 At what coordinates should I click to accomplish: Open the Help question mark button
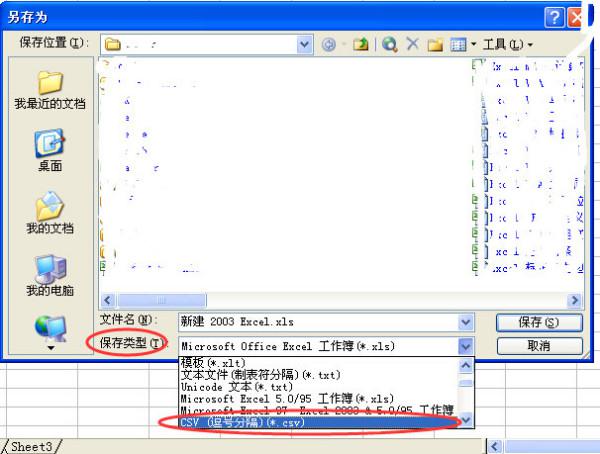coord(554,17)
